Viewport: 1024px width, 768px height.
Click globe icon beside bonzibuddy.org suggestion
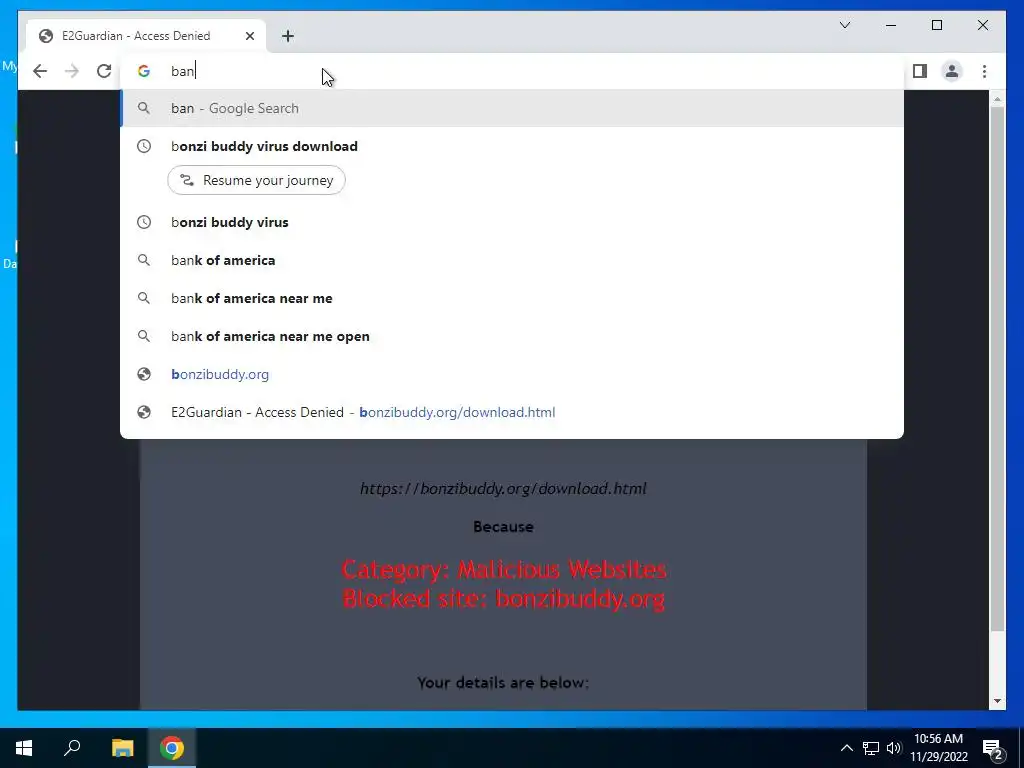pyautogui.click(x=144, y=374)
